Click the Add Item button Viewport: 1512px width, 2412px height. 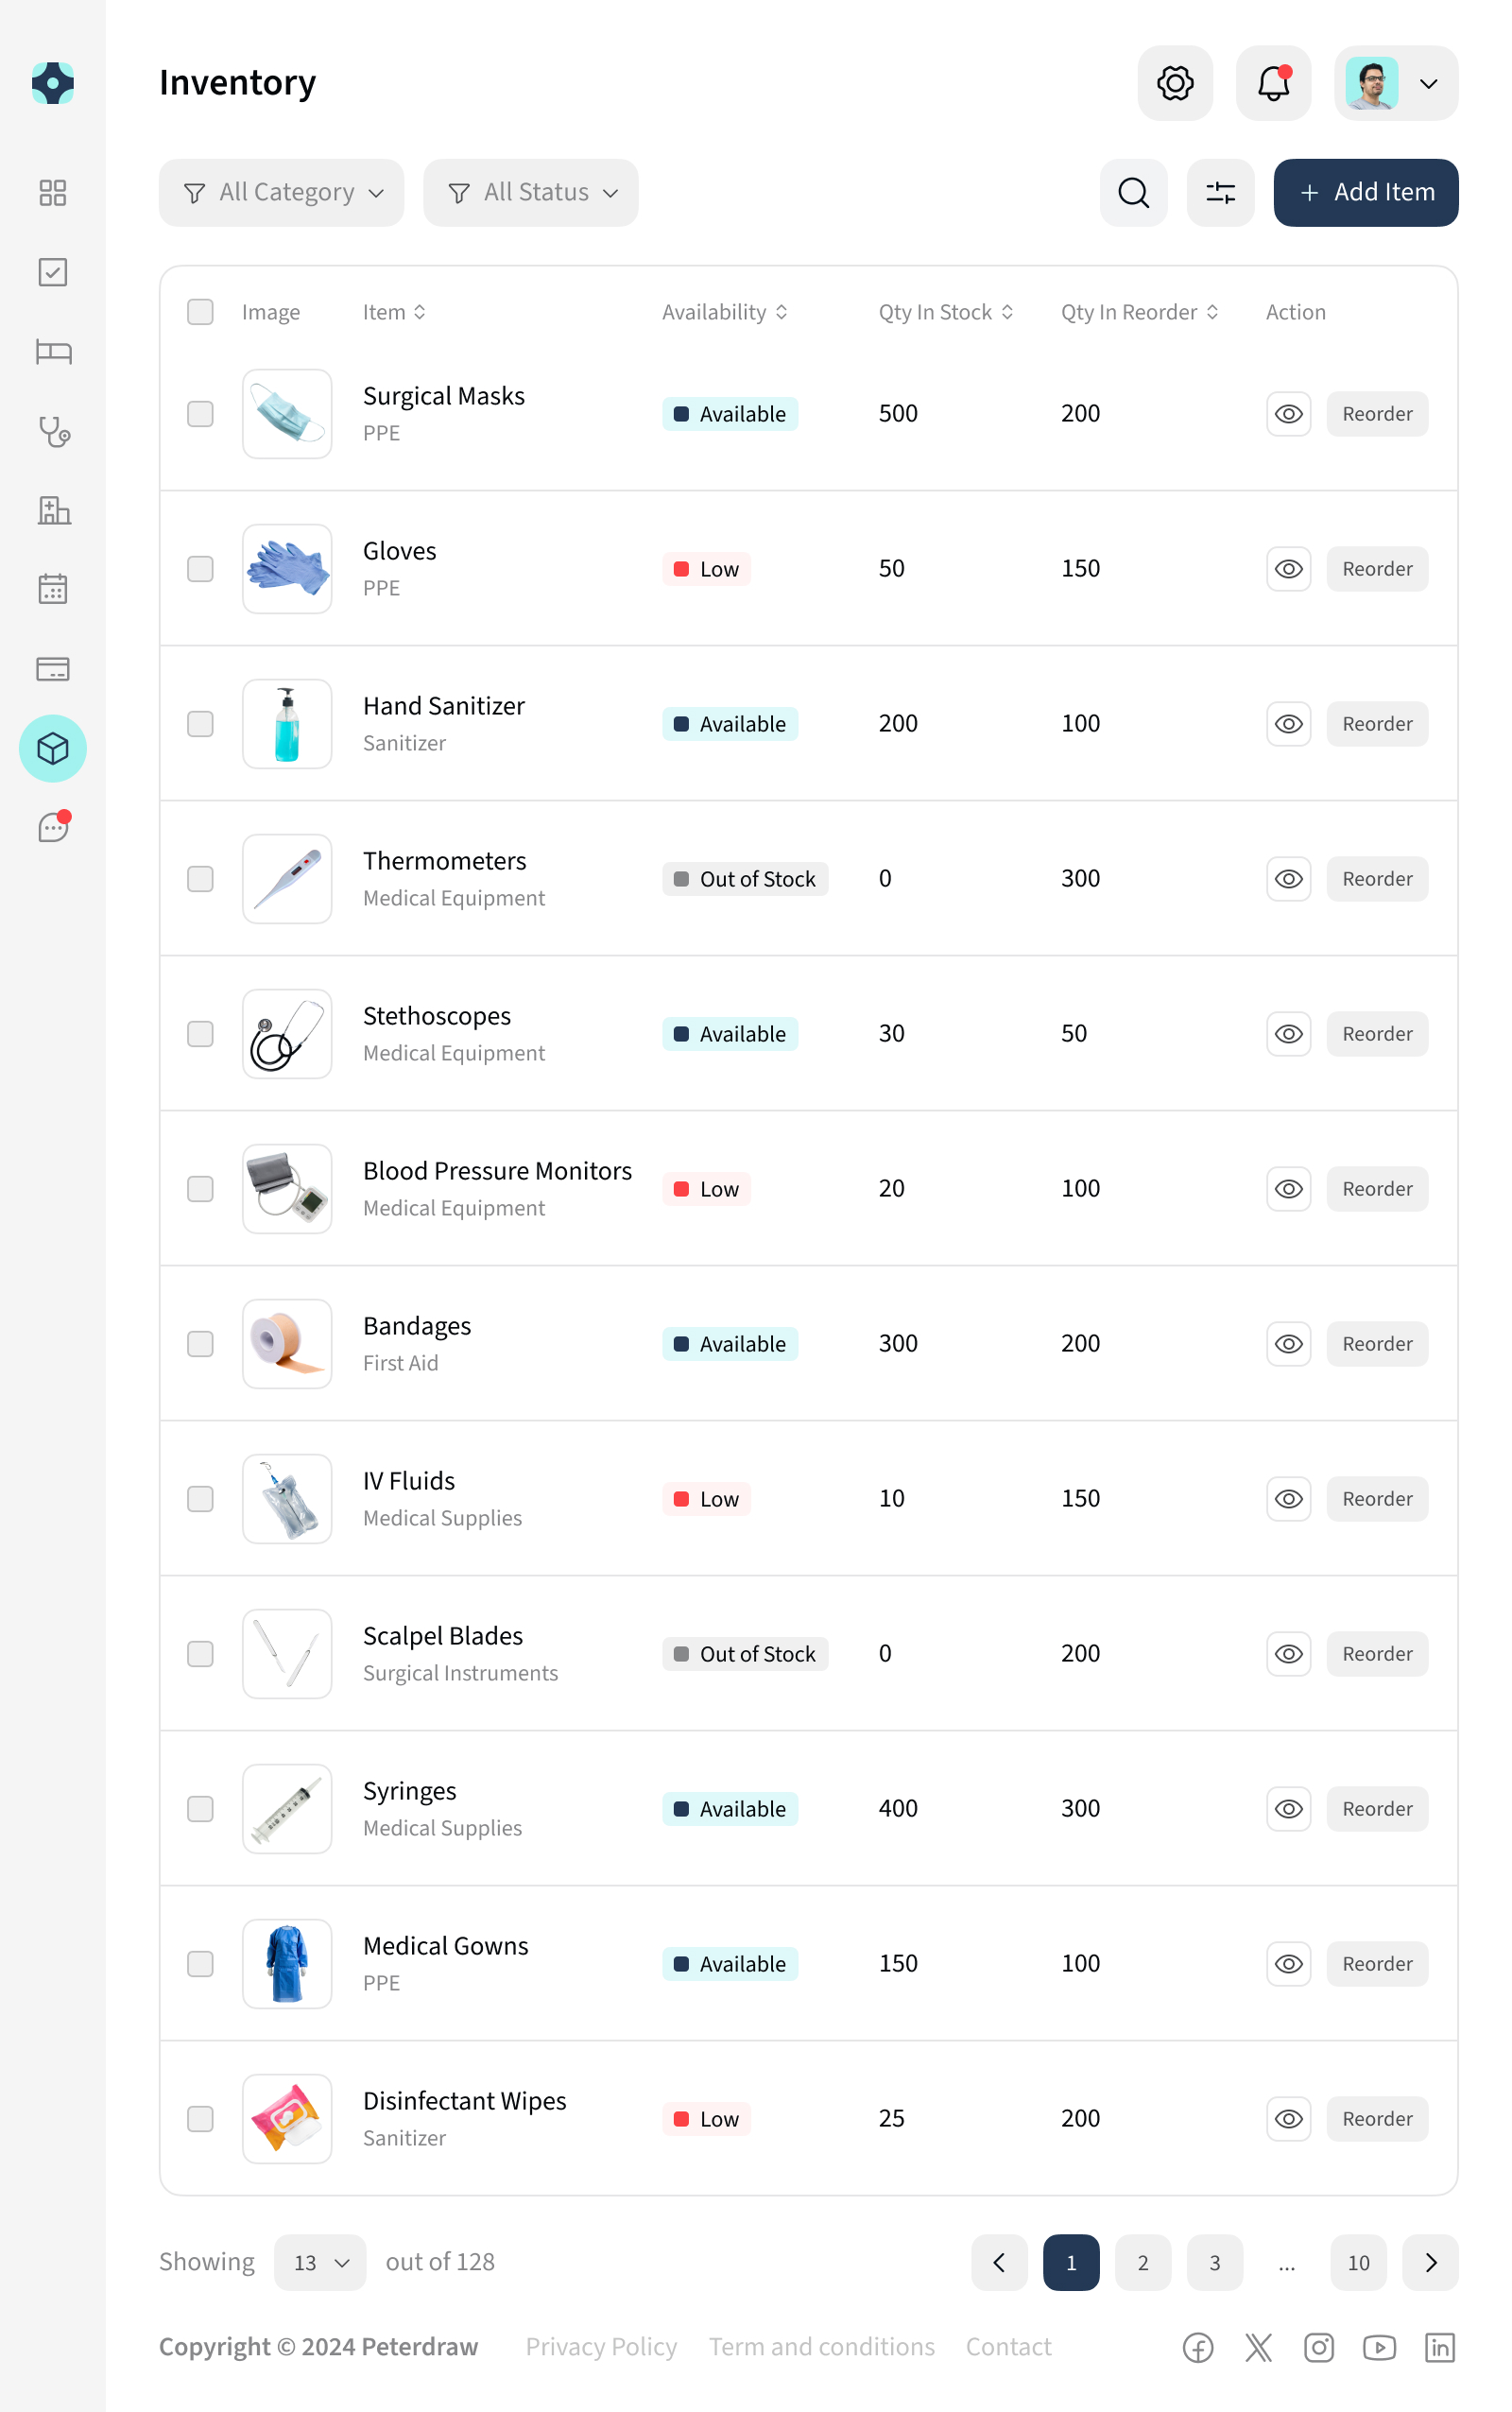coord(1365,192)
